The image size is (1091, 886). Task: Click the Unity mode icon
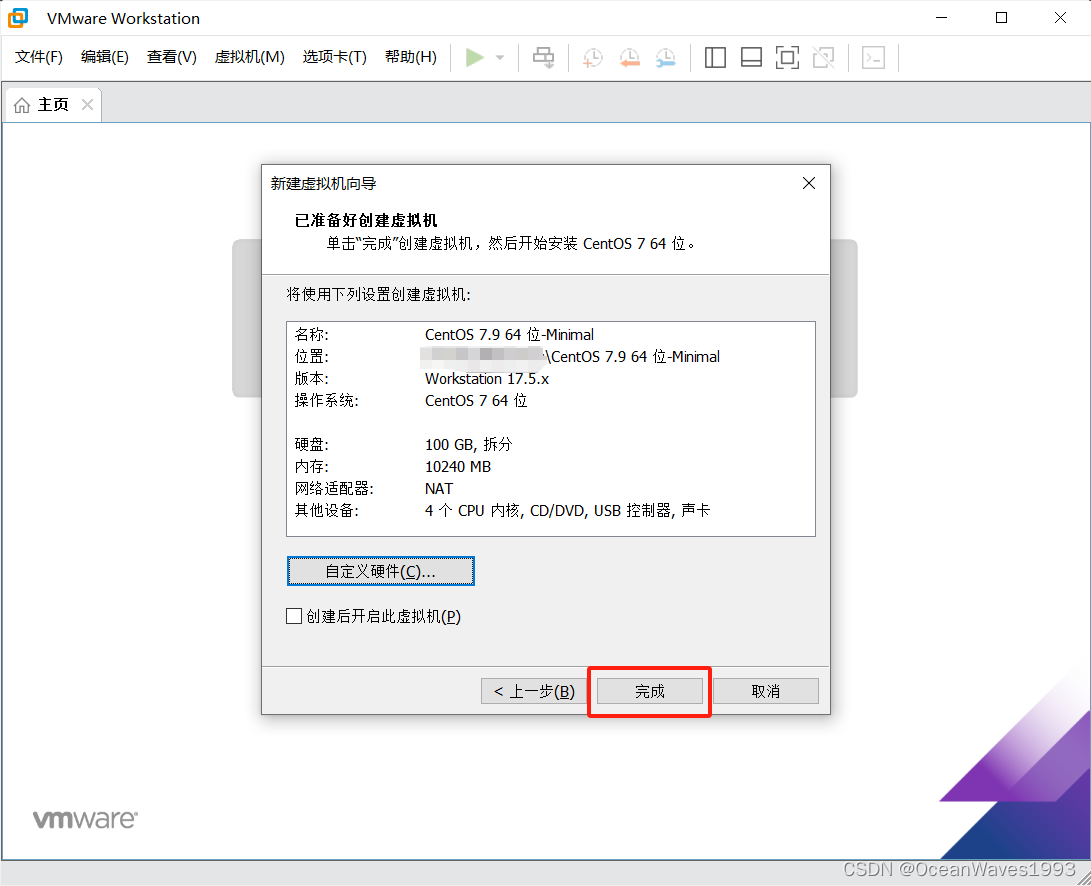click(823, 57)
